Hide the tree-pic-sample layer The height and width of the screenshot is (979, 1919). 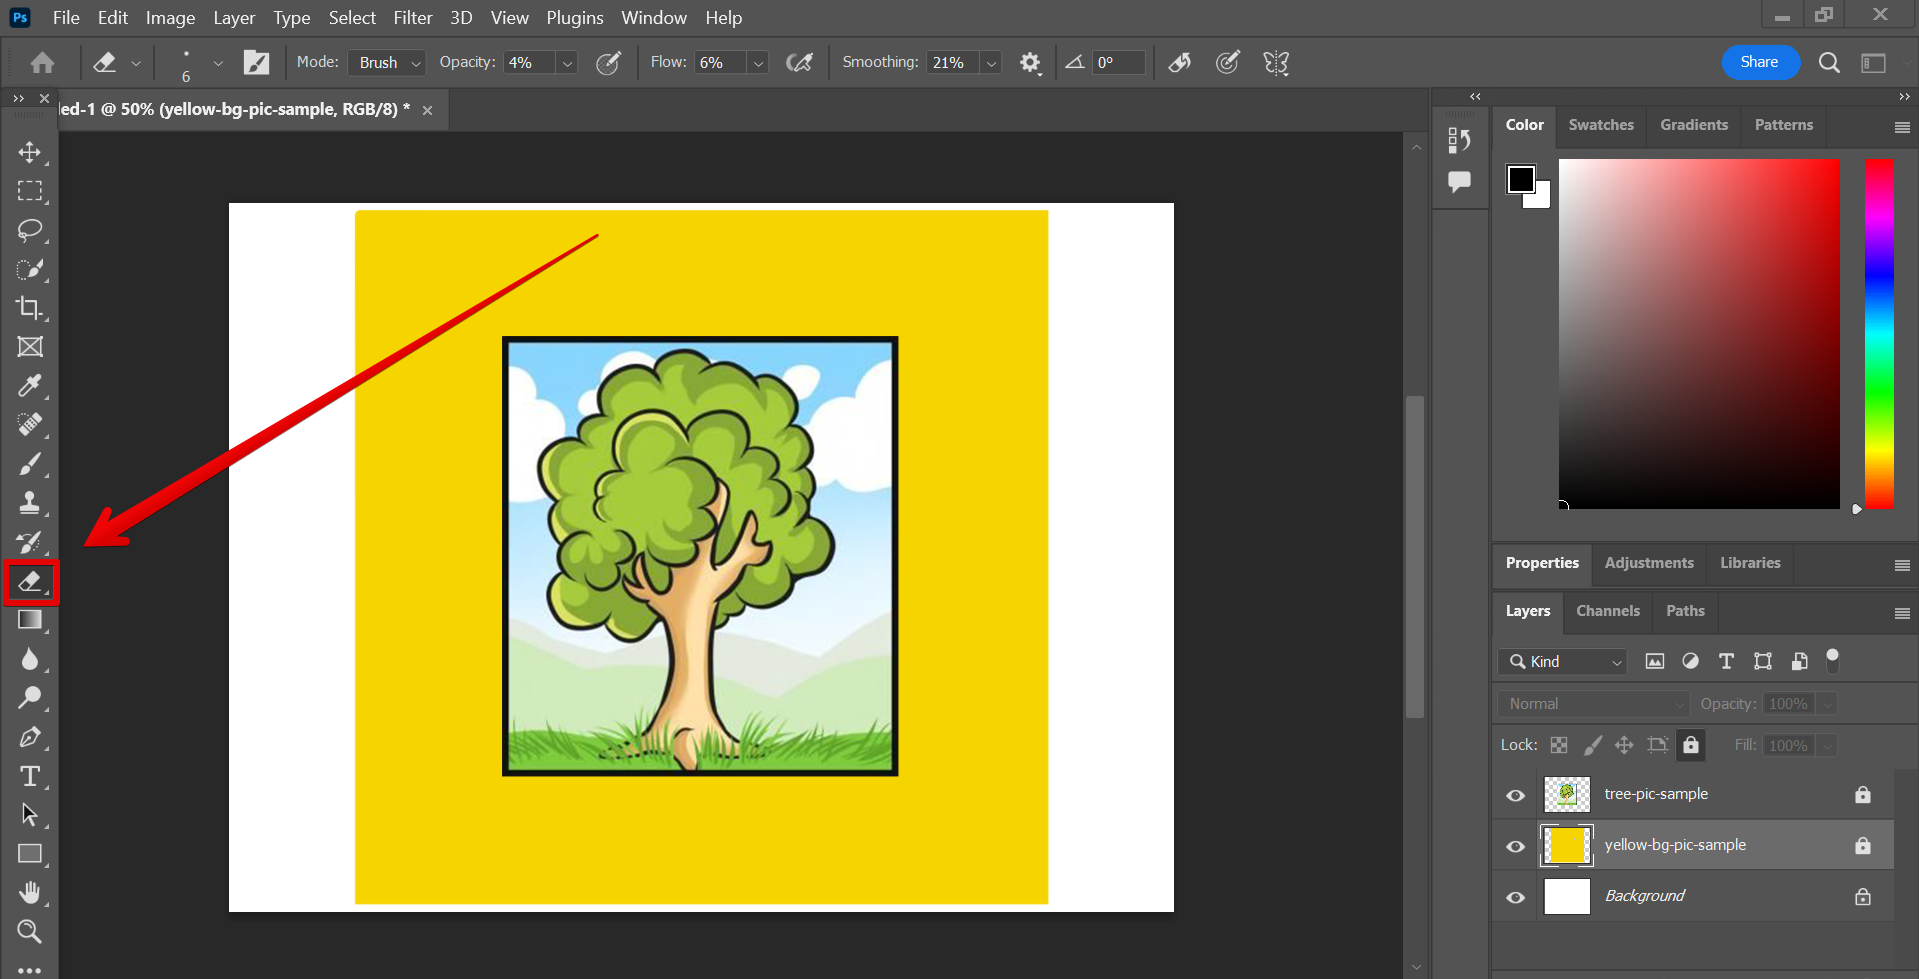(x=1515, y=795)
